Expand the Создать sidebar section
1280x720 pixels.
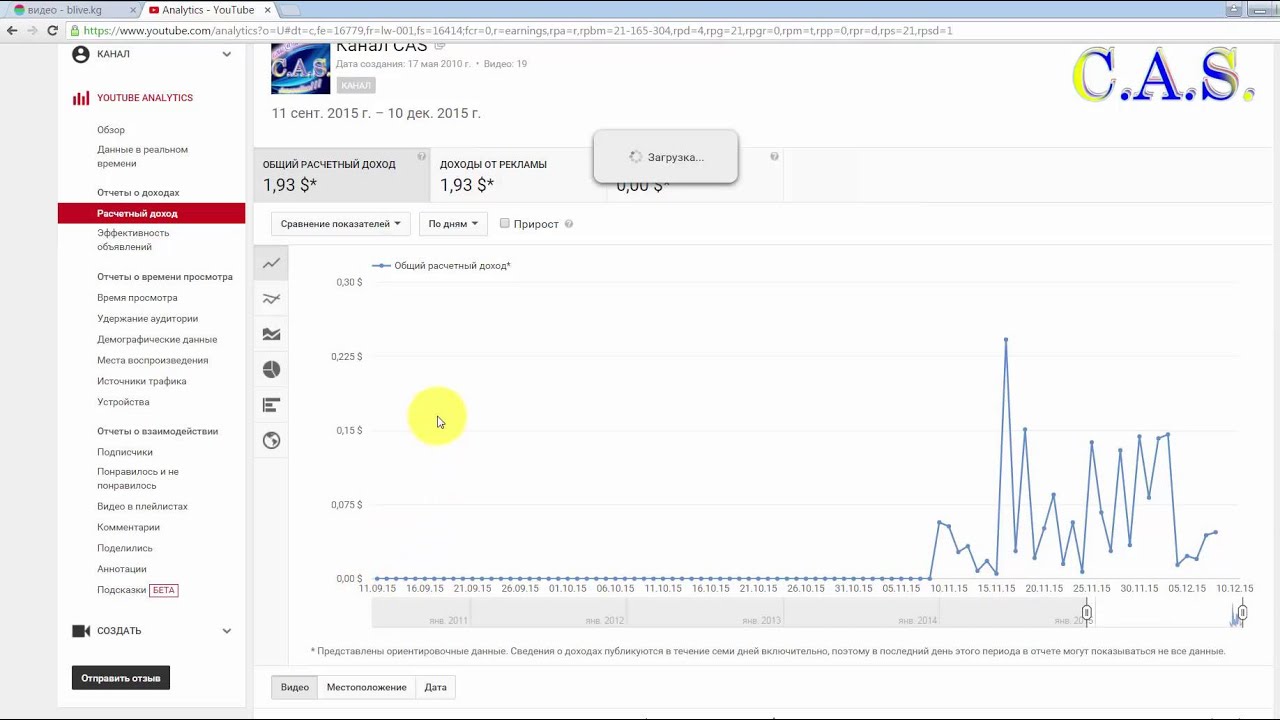[227, 631]
